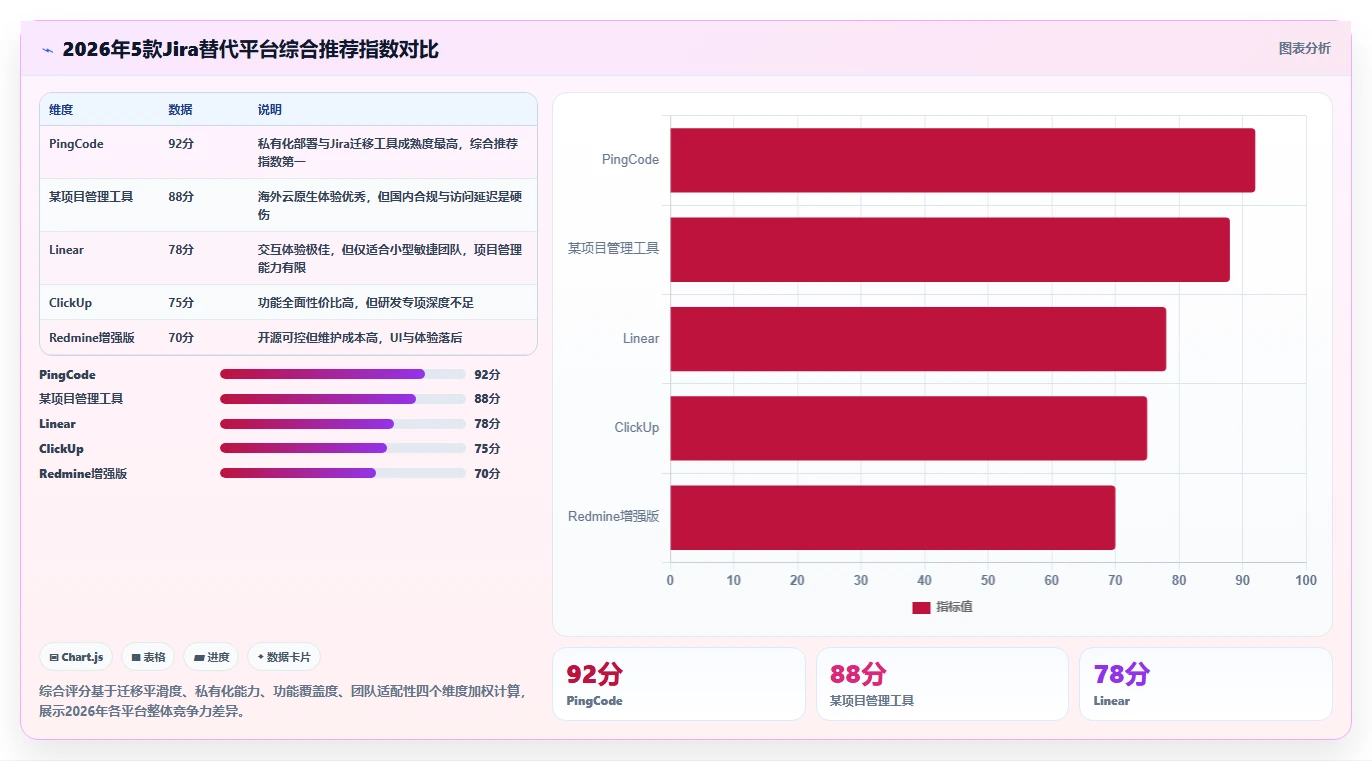Screen dimensions: 1372x761
Task: Click the 75分 cell in the table
Action: [181, 303]
